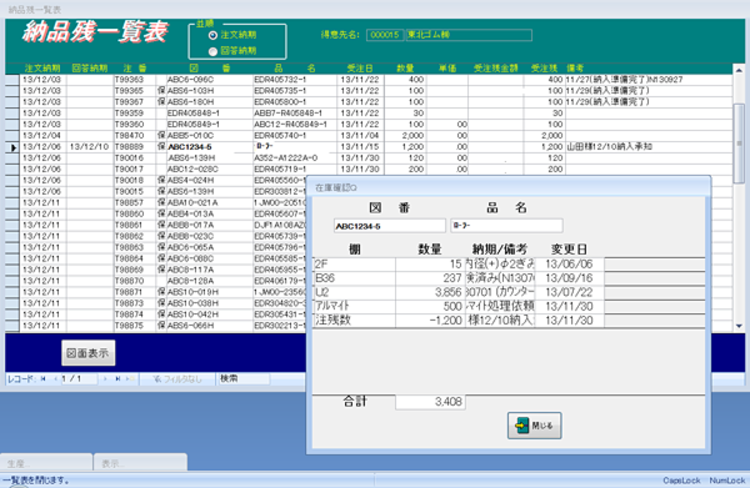Click order number cell T99363
750x488 pixels.
pos(135,80)
